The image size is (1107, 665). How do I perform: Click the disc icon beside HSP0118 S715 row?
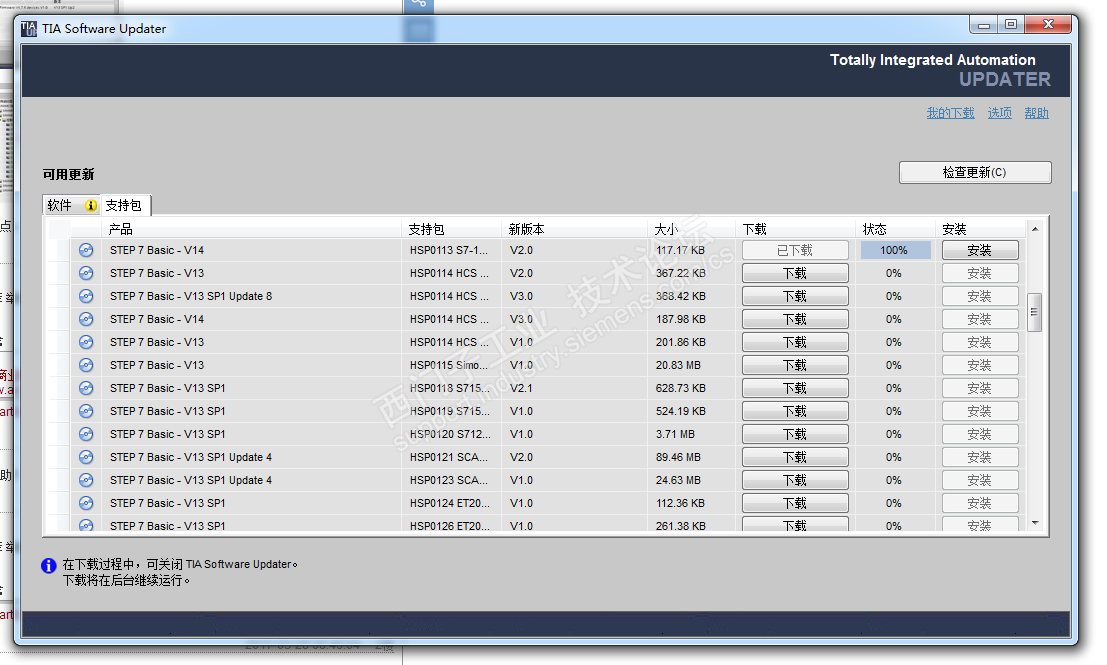pos(86,388)
